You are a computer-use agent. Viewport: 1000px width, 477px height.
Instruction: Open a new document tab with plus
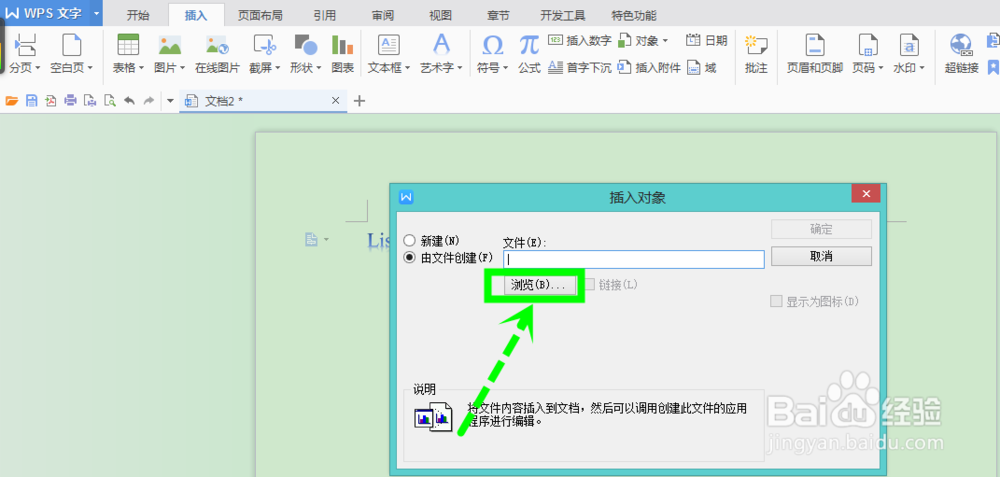360,100
